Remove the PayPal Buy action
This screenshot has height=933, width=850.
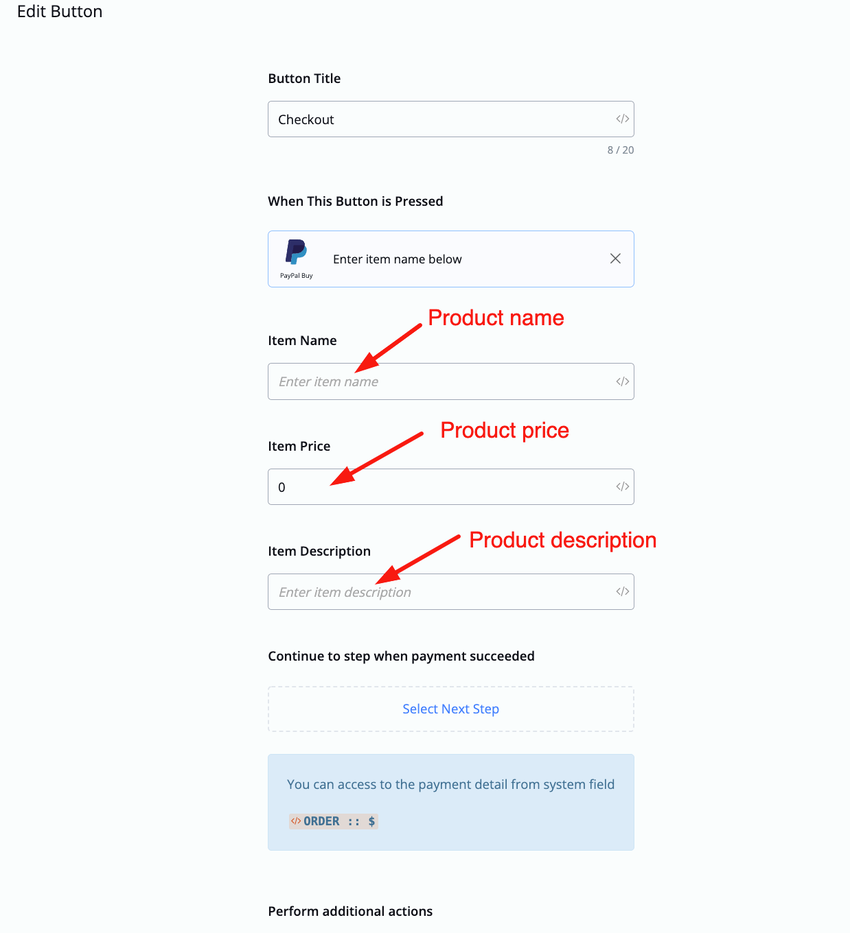615,259
